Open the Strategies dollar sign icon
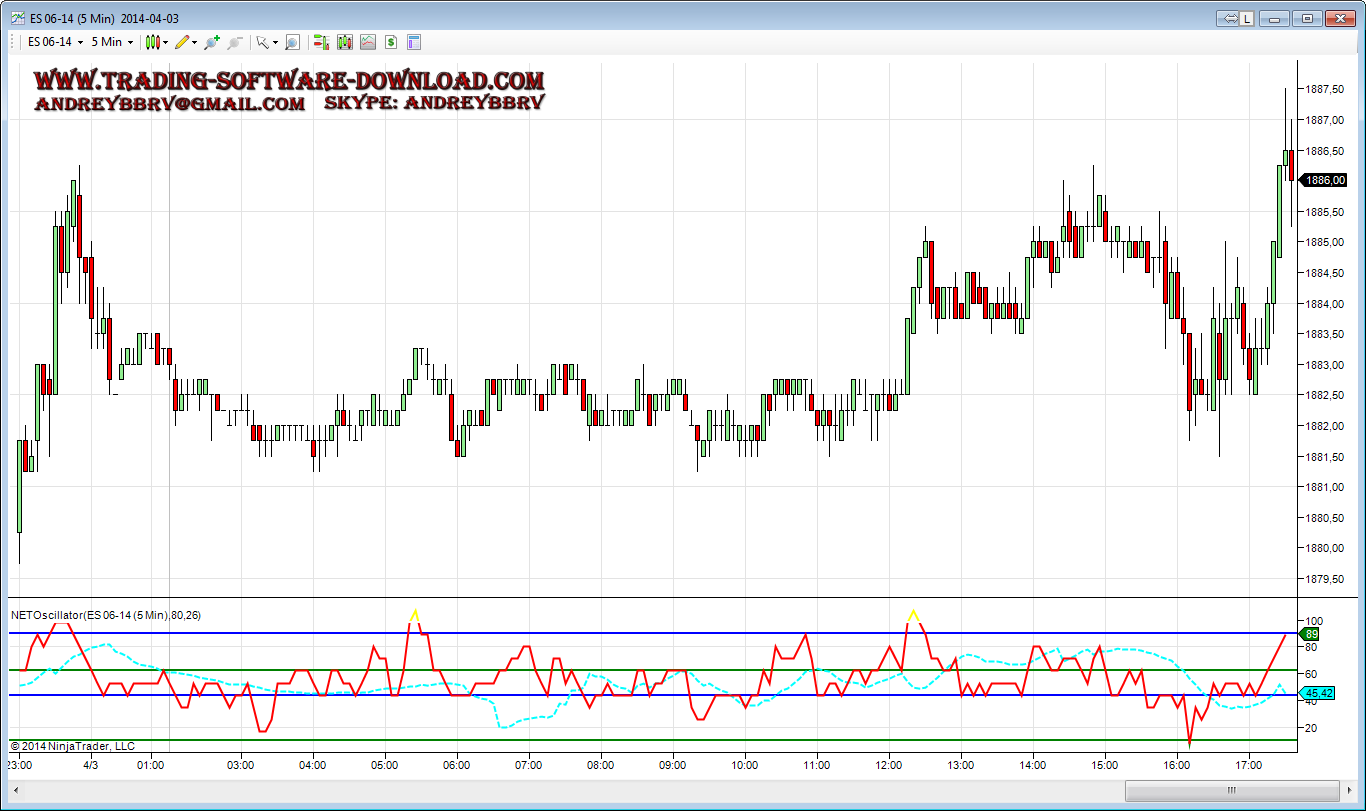Screen dimensions: 1366x811 (x=391, y=42)
